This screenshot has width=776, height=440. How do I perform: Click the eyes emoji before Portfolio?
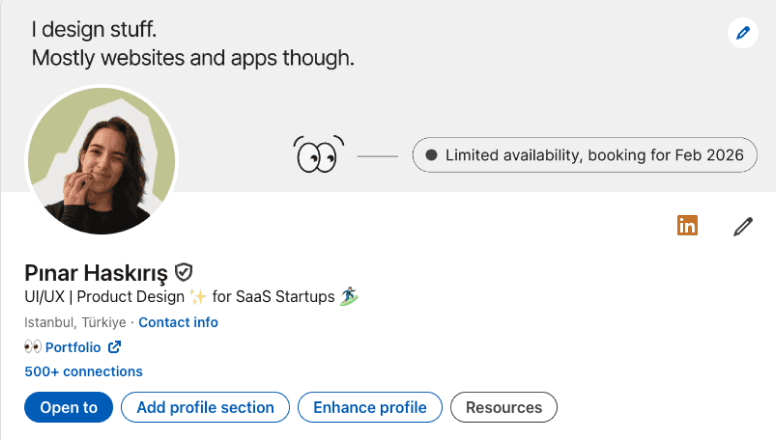coord(33,347)
